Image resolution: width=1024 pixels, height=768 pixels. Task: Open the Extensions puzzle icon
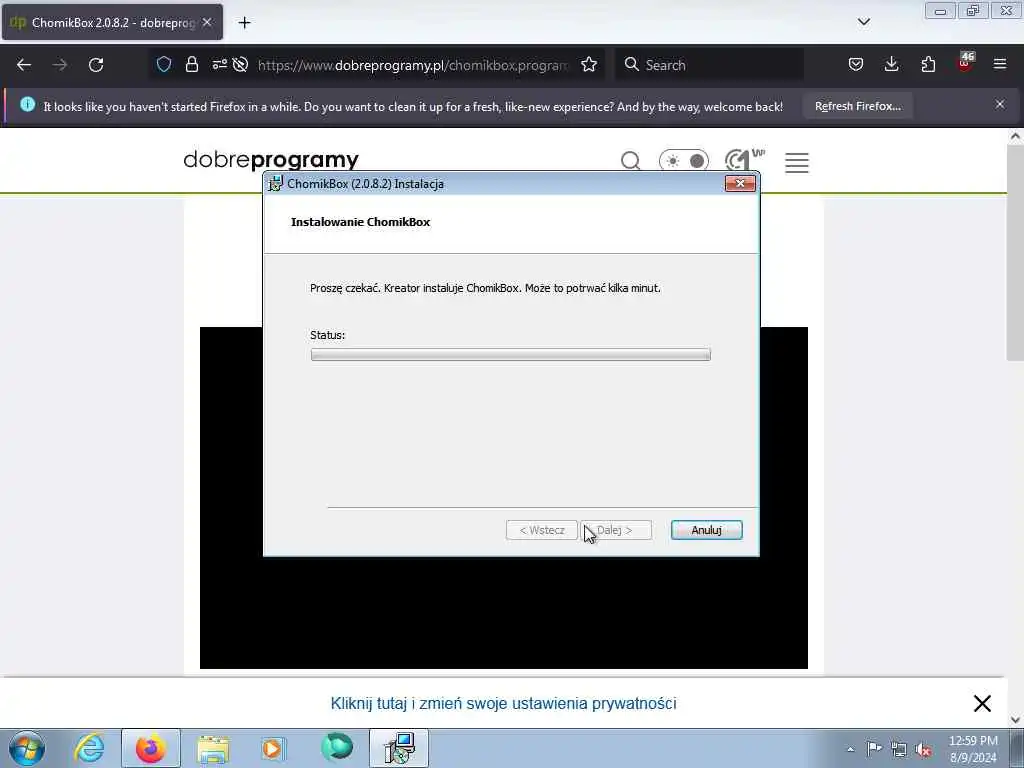928,64
